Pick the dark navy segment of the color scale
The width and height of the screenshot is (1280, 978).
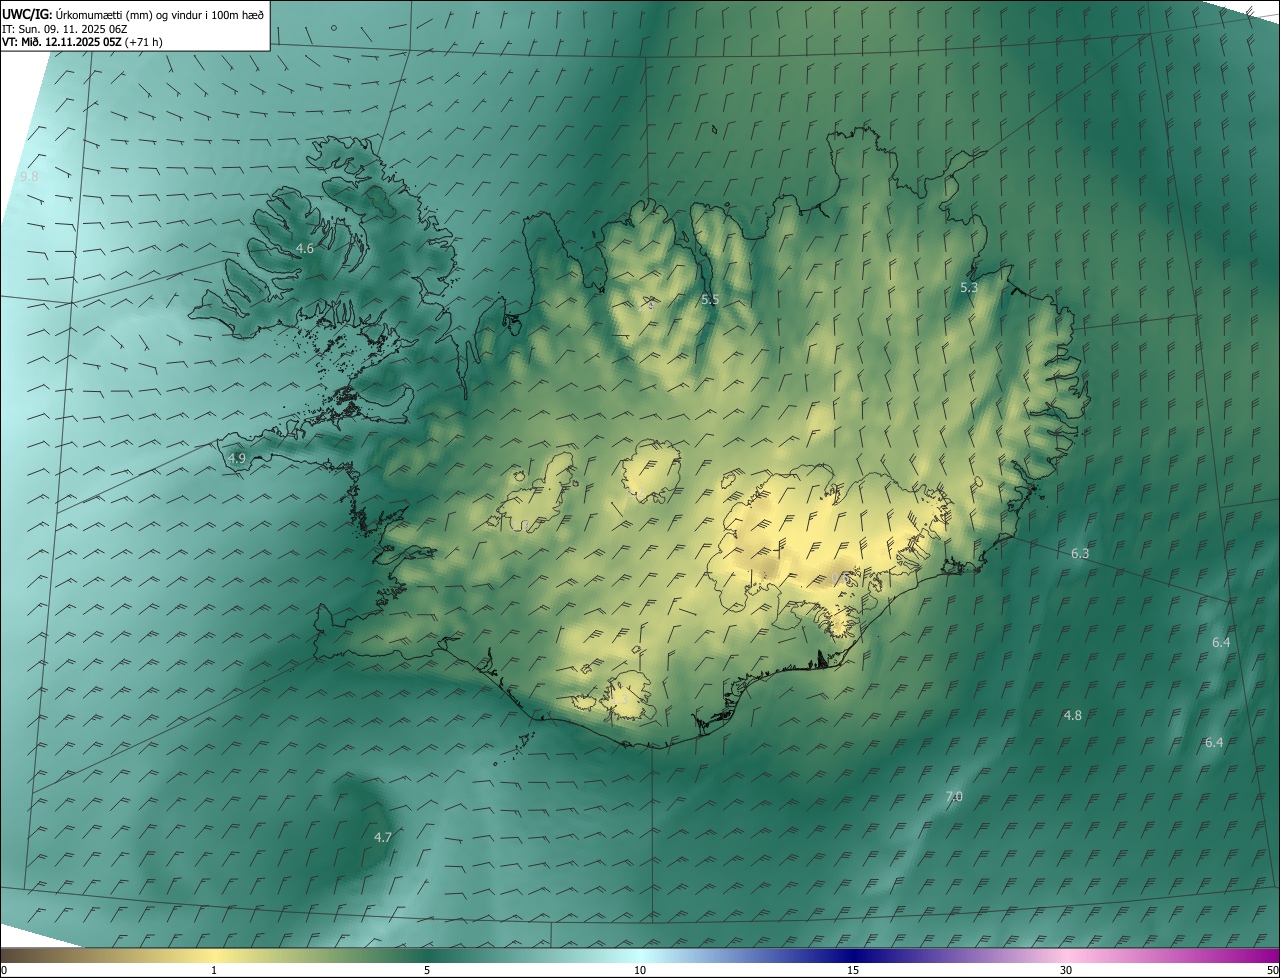[x=853, y=955]
